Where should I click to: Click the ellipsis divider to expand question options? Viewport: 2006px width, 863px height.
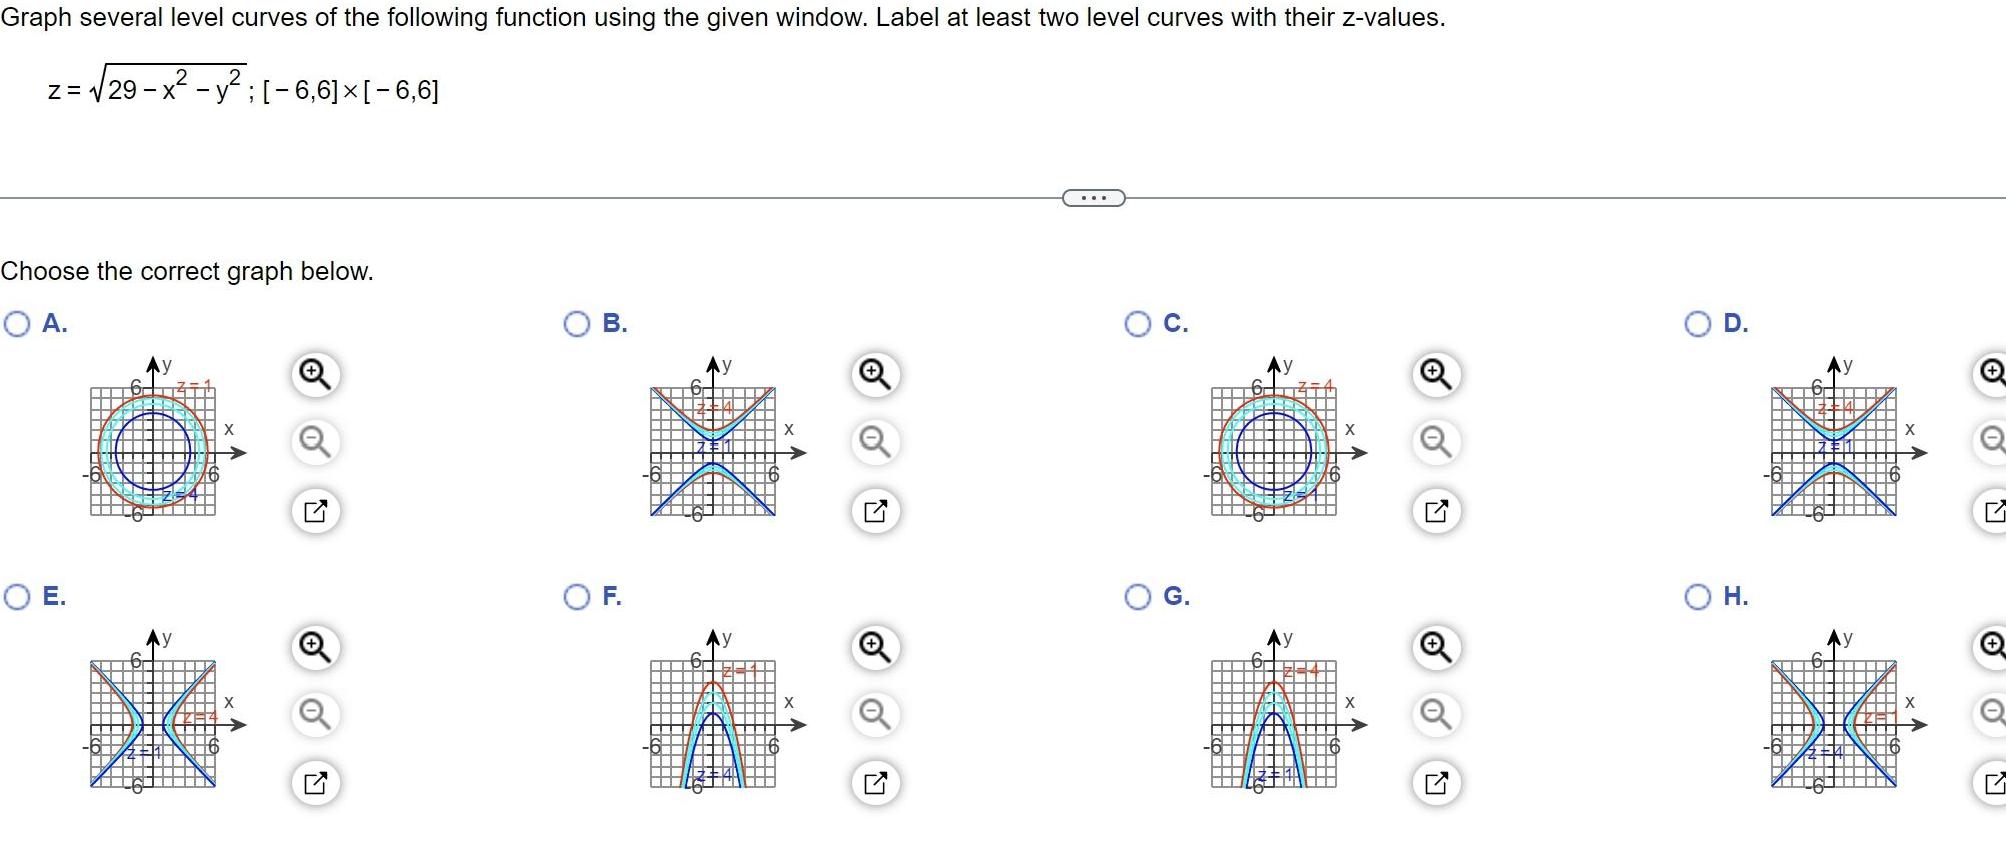coord(1092,197)
